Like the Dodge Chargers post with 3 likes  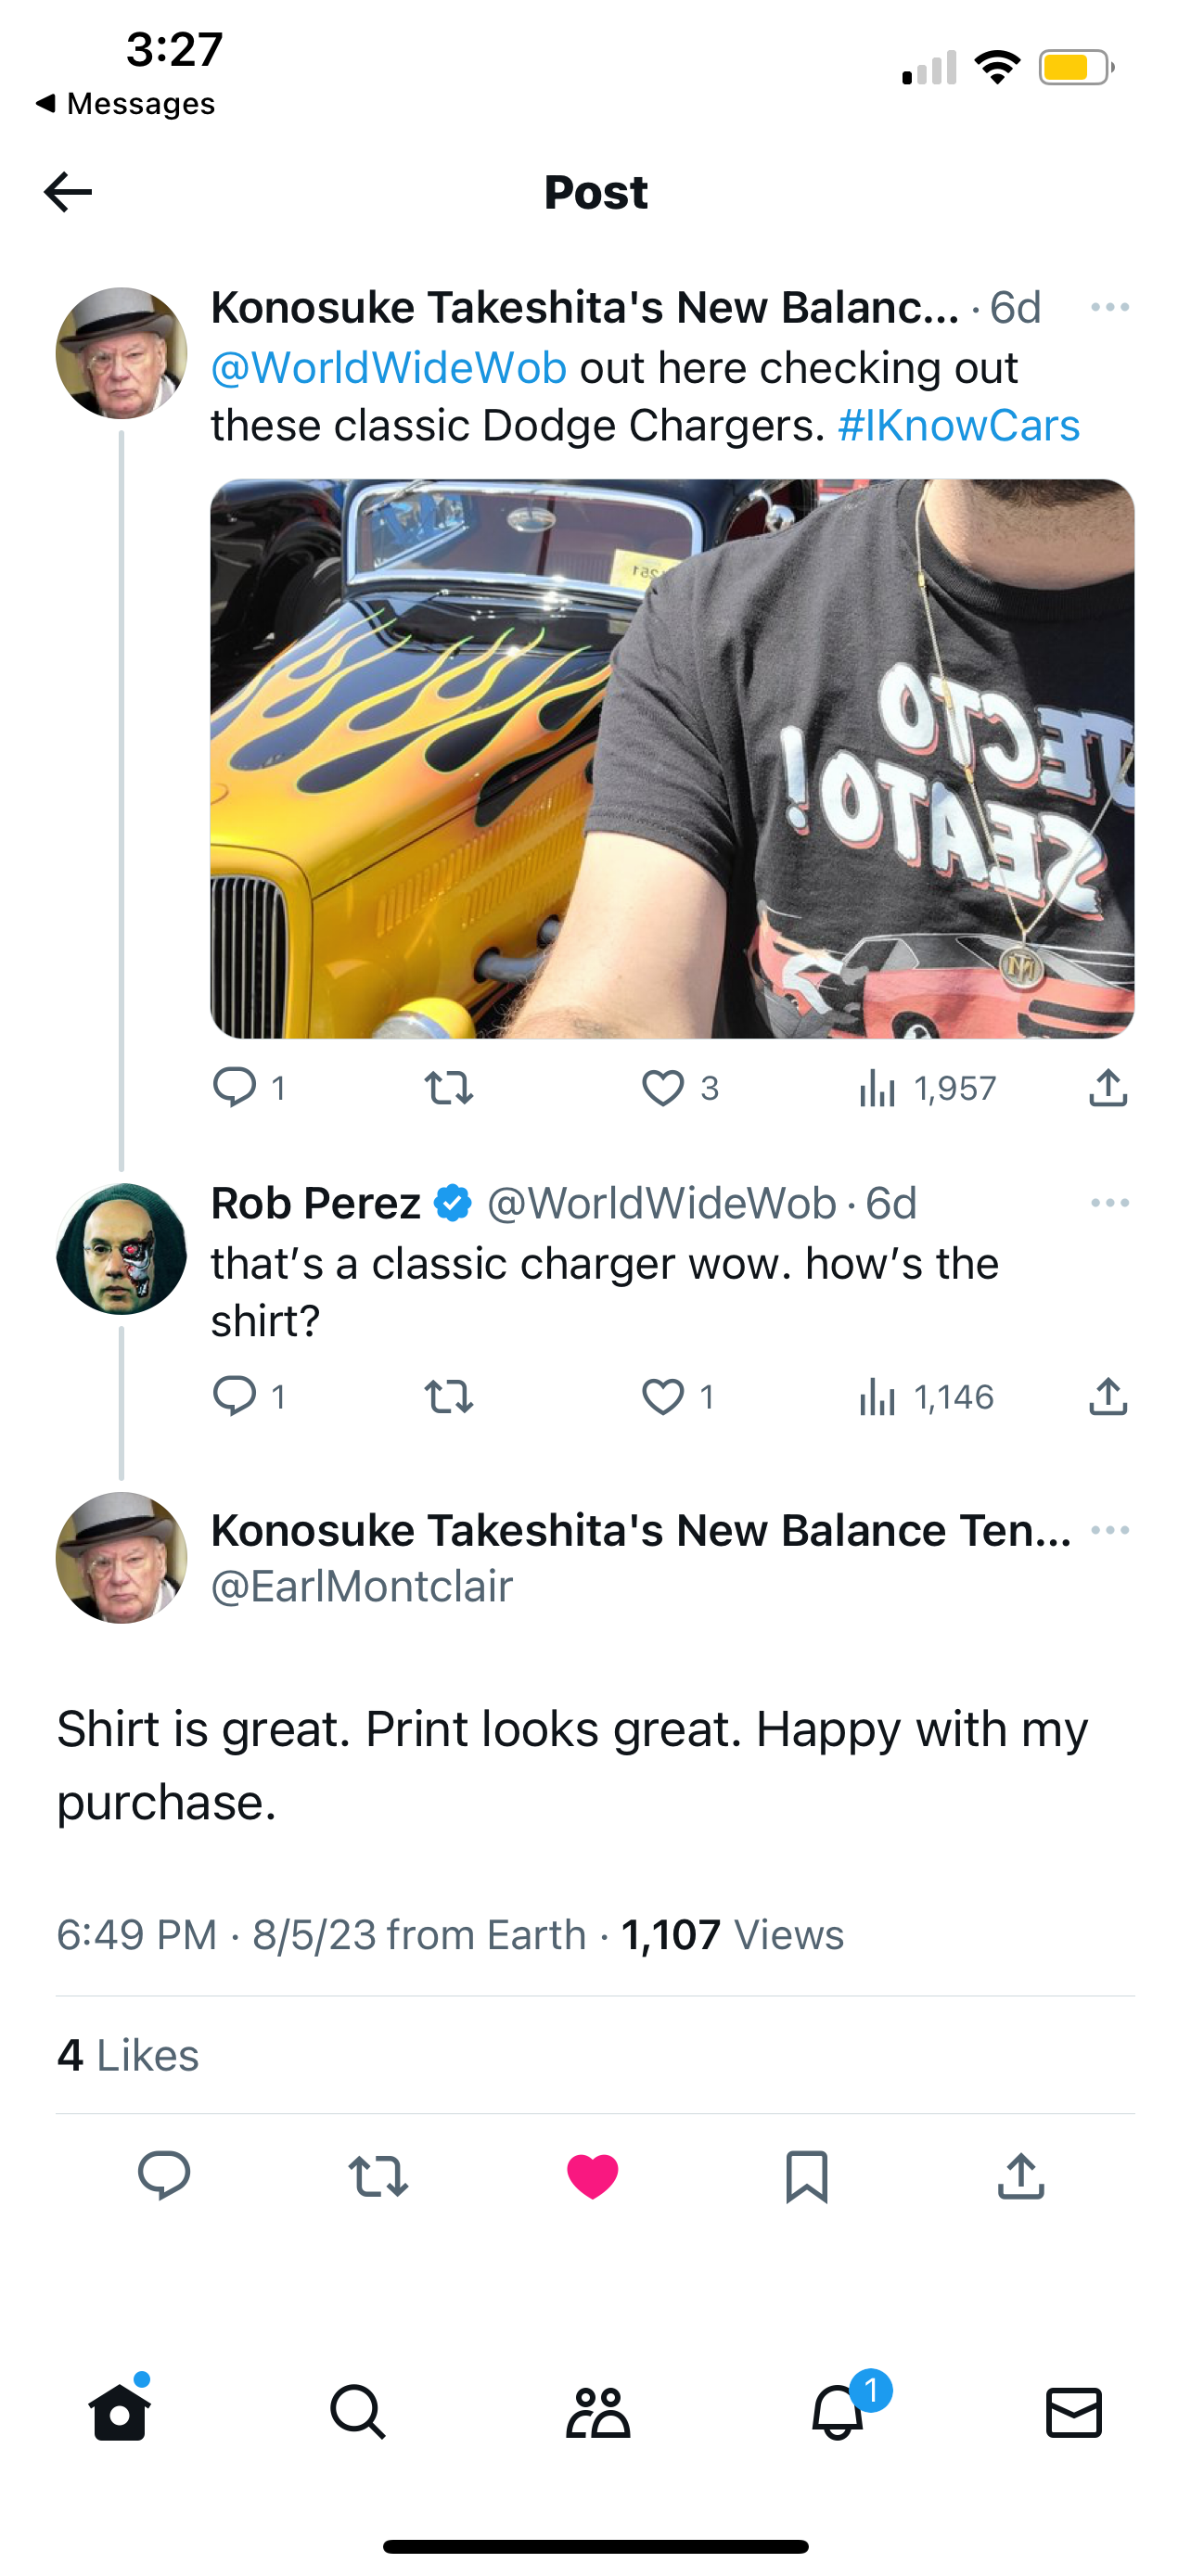click(x=663, y=1088)
